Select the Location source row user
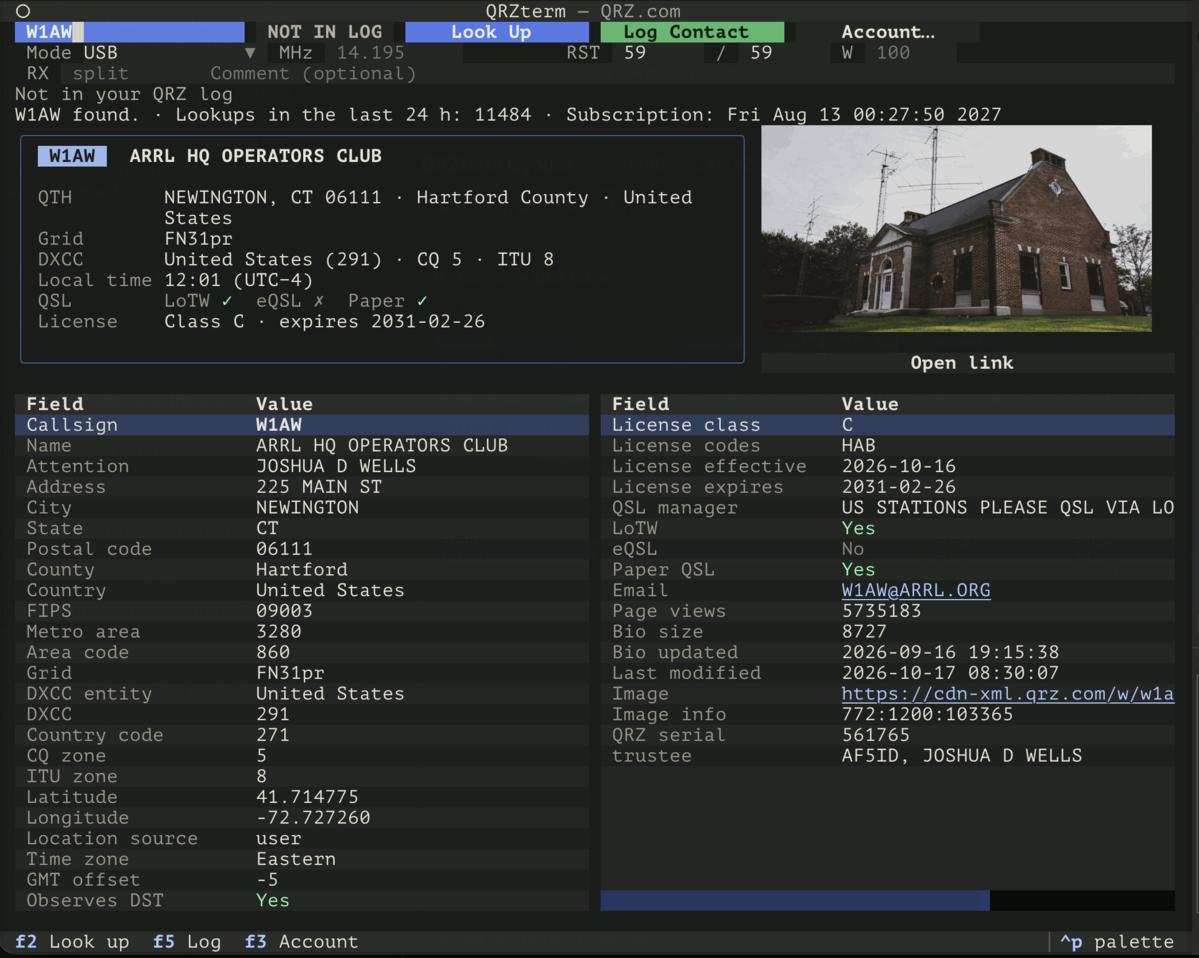Screen dimensions: 1199x958 302,837
